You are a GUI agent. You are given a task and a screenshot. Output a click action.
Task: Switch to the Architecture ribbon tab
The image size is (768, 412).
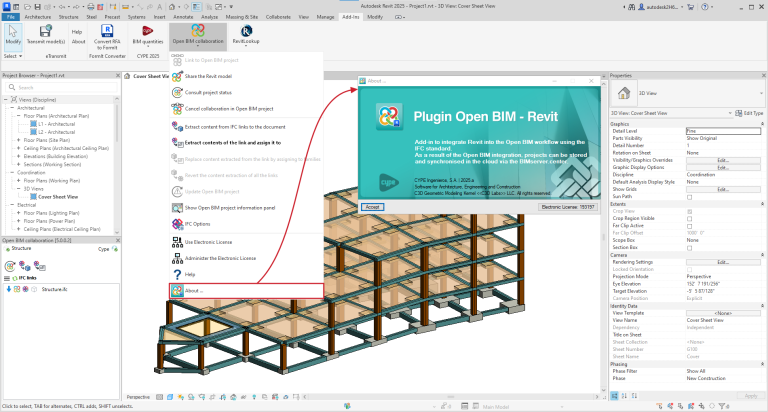(37, 17)
